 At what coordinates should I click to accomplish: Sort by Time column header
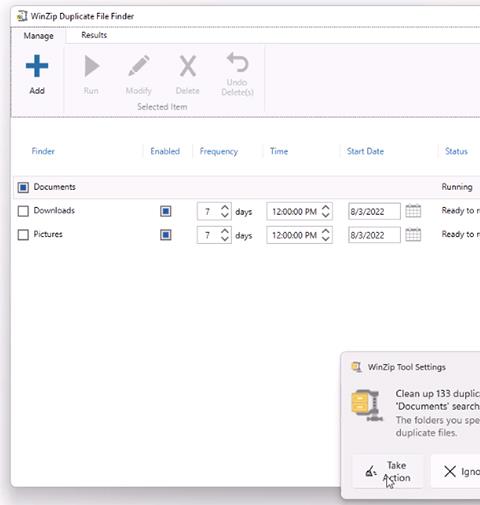point(279,151)
